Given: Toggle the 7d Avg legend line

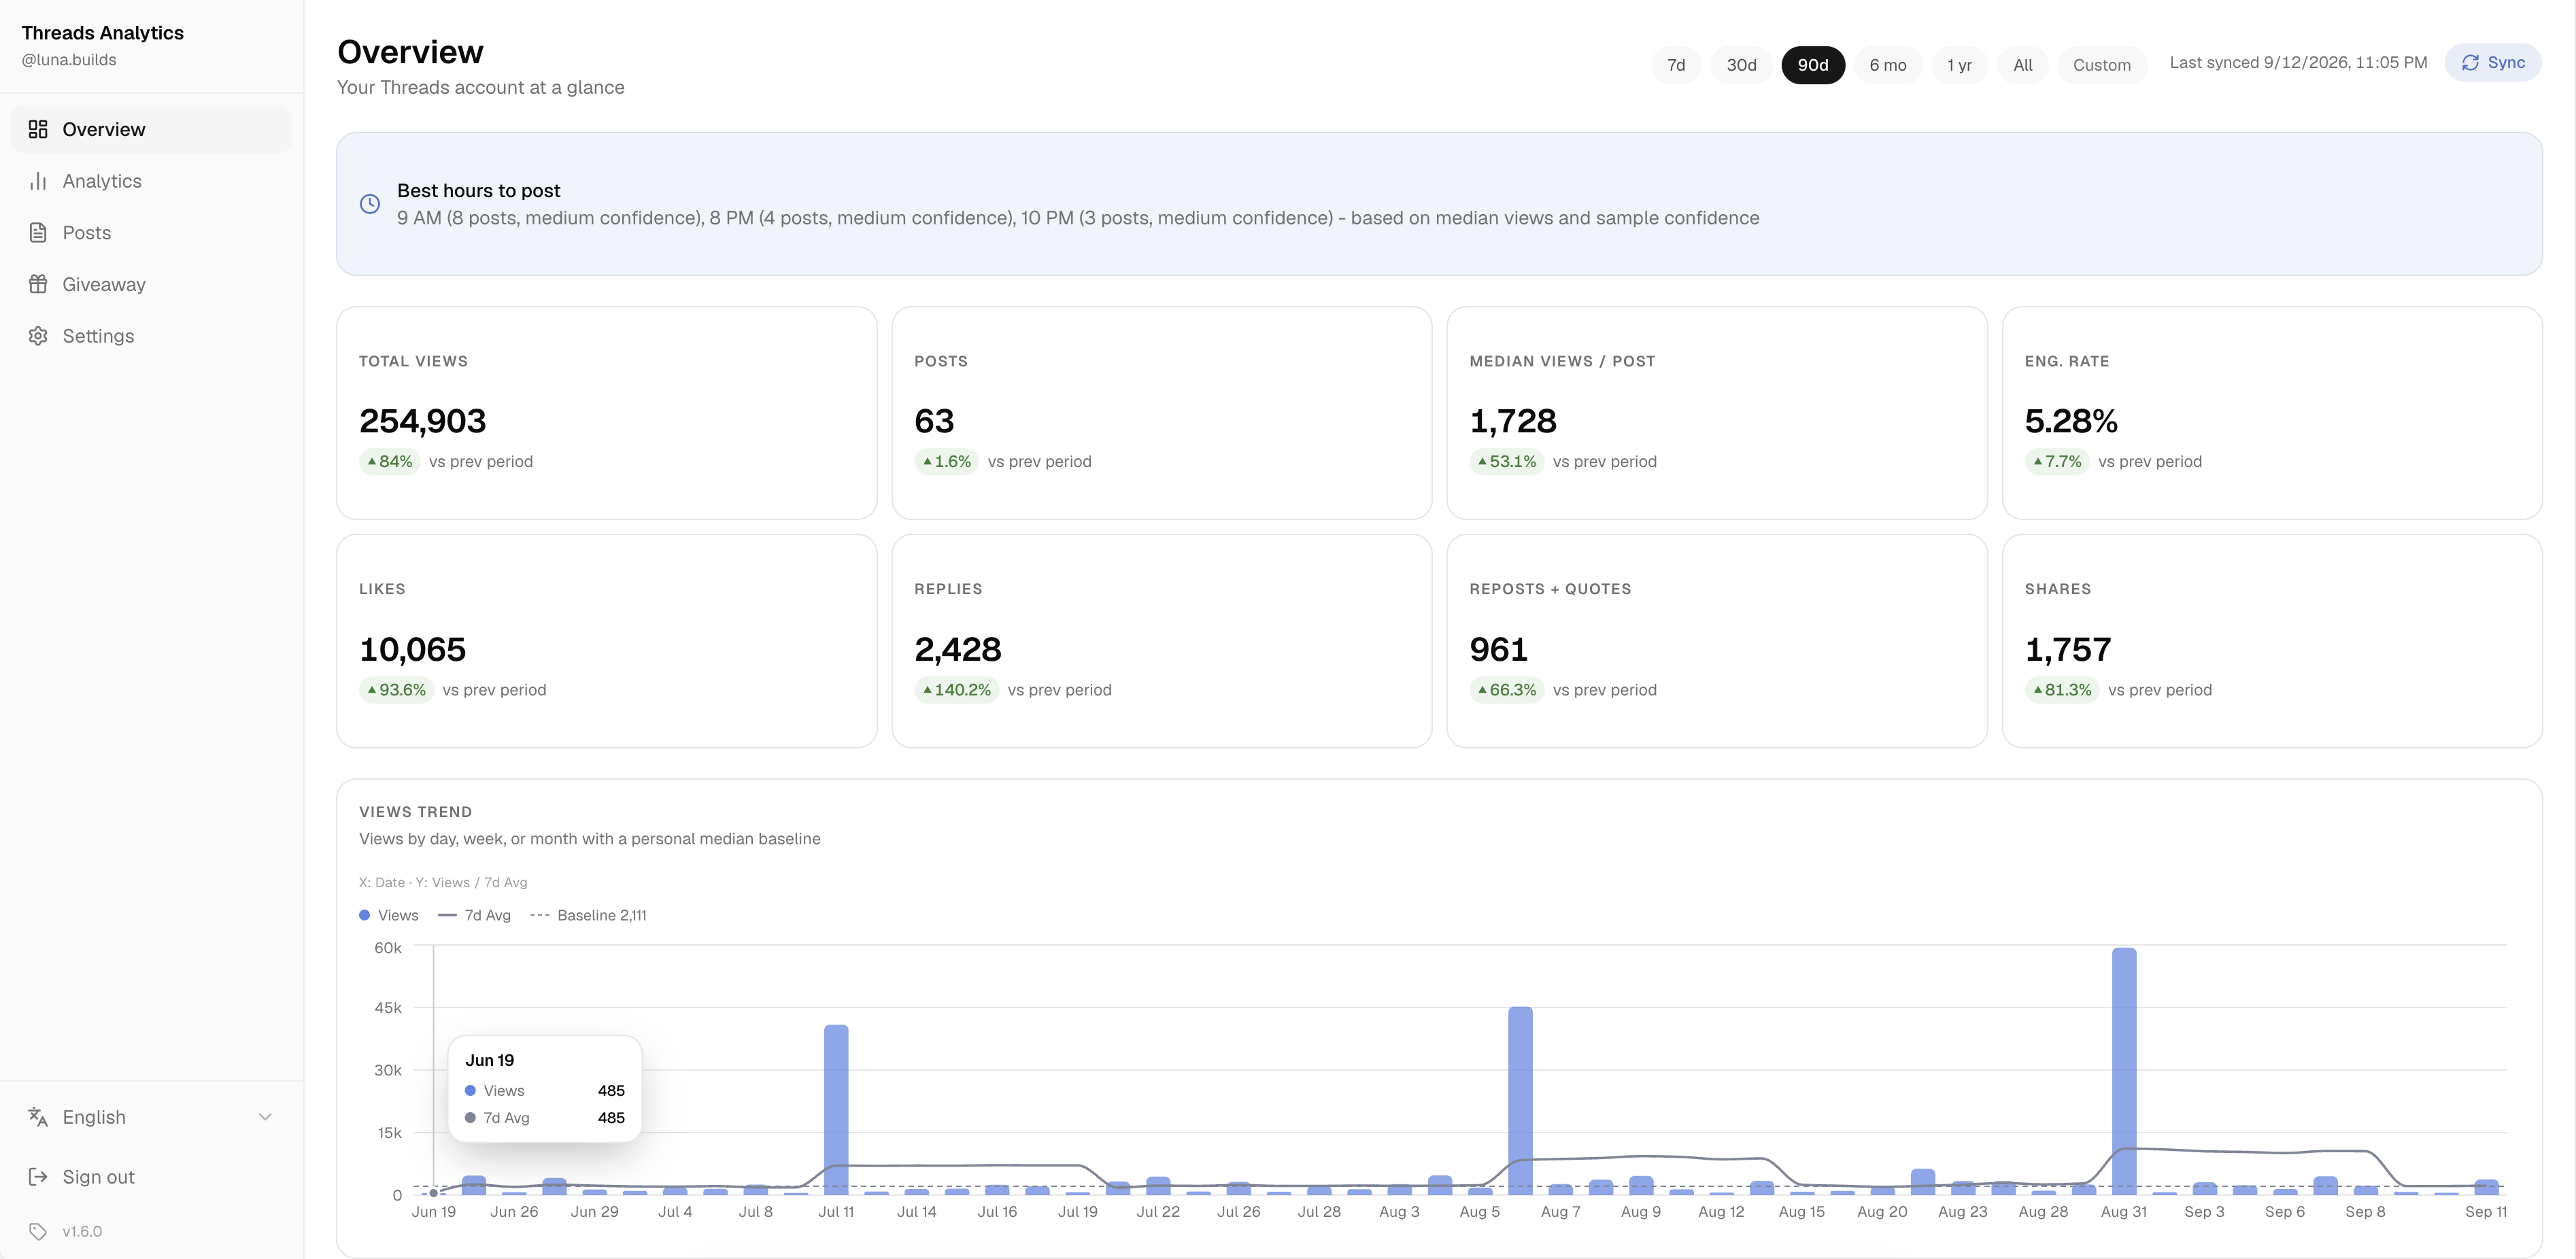Looking at the screenshot, I should (x=447, y=915).
